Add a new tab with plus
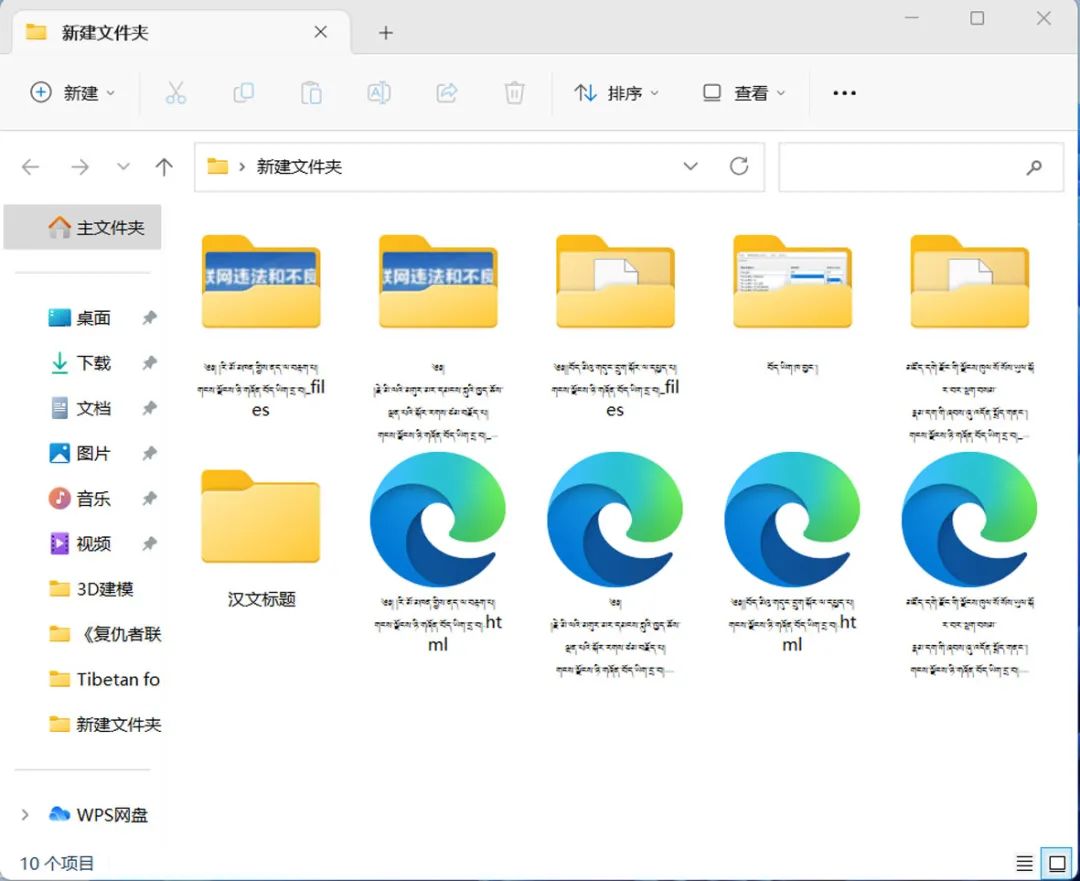This screenshot has width=1080, height=881. (x=386, y=32)
